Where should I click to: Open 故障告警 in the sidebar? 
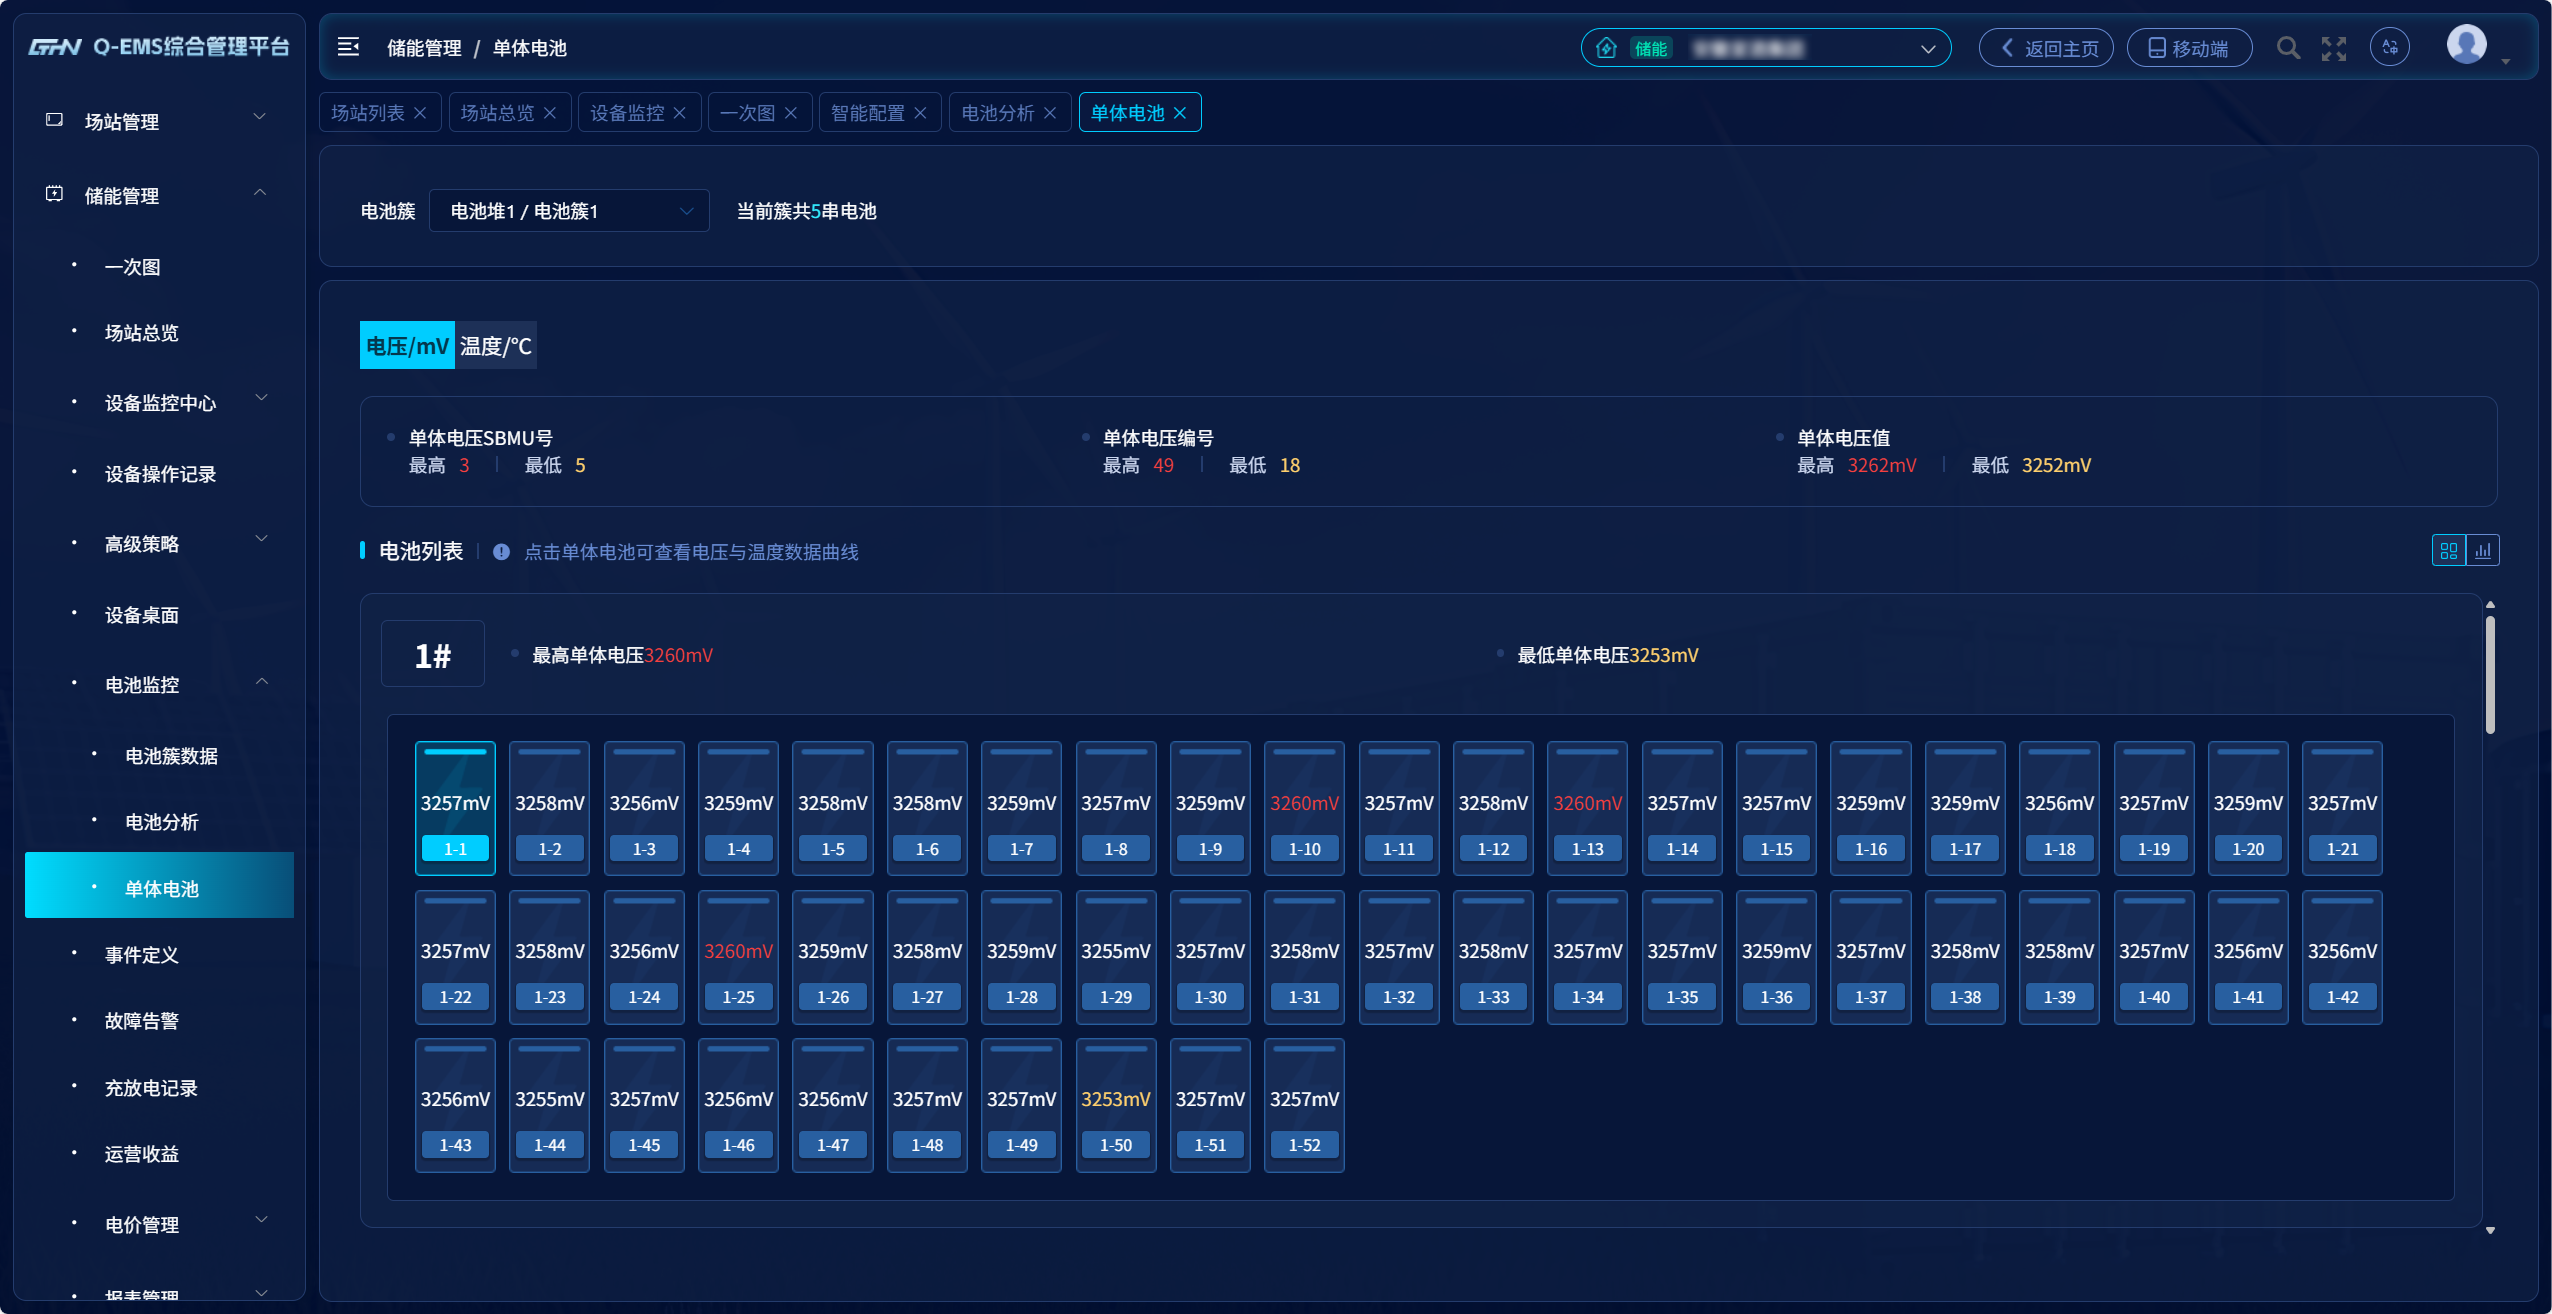(x=141, y=1021)
